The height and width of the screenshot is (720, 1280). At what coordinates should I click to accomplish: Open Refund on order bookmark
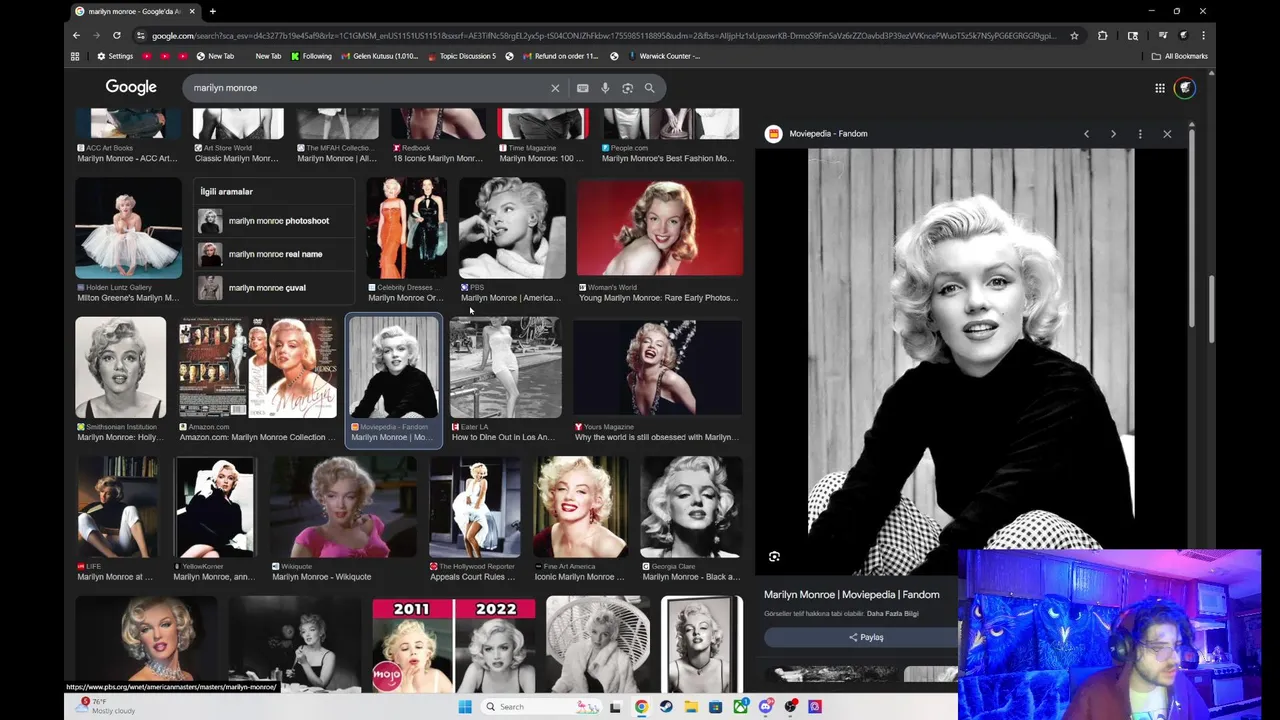[x=560, y=56]
